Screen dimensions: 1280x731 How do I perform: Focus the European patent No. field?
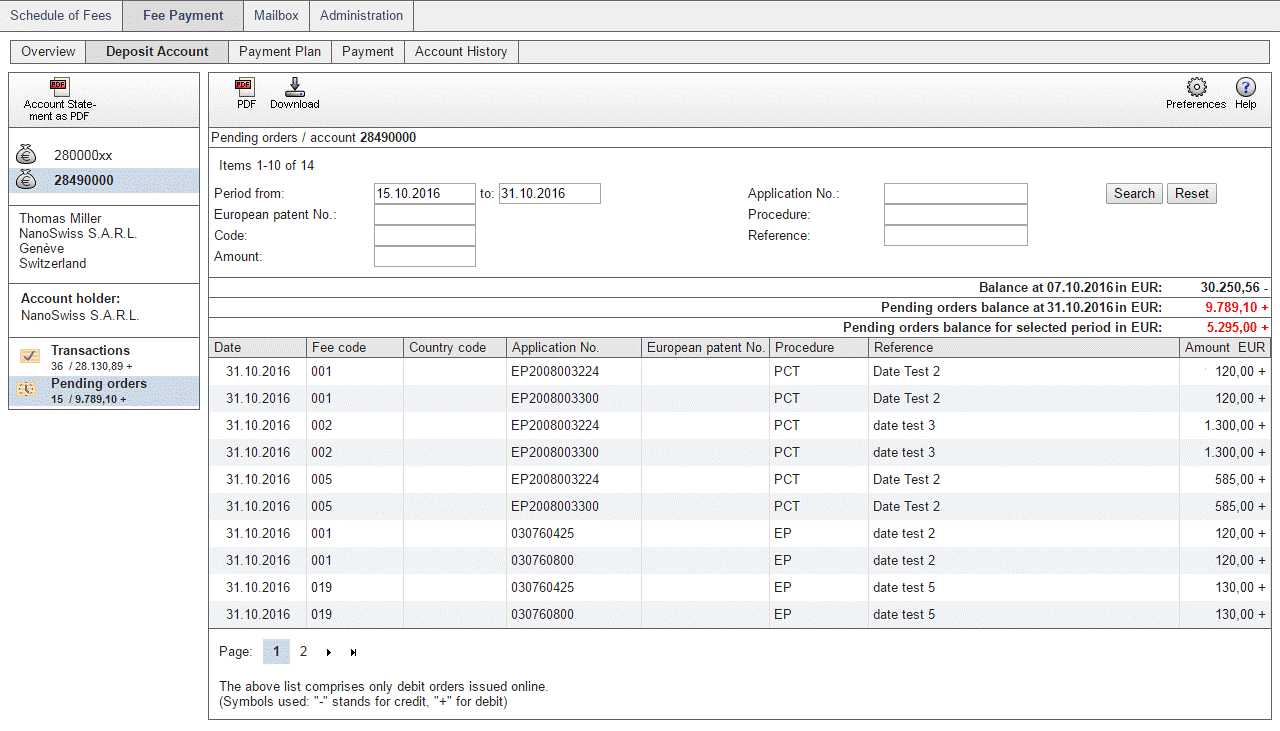tap(425, 215)
